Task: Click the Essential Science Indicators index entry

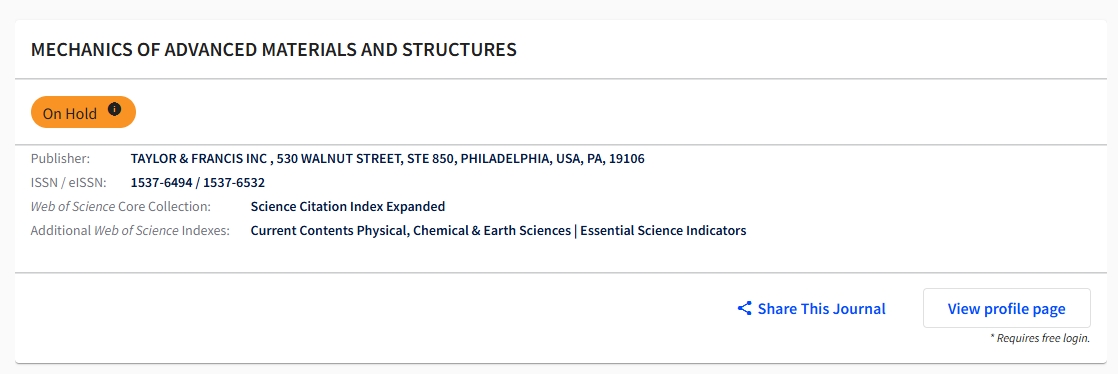Action: tap(663, 231)
